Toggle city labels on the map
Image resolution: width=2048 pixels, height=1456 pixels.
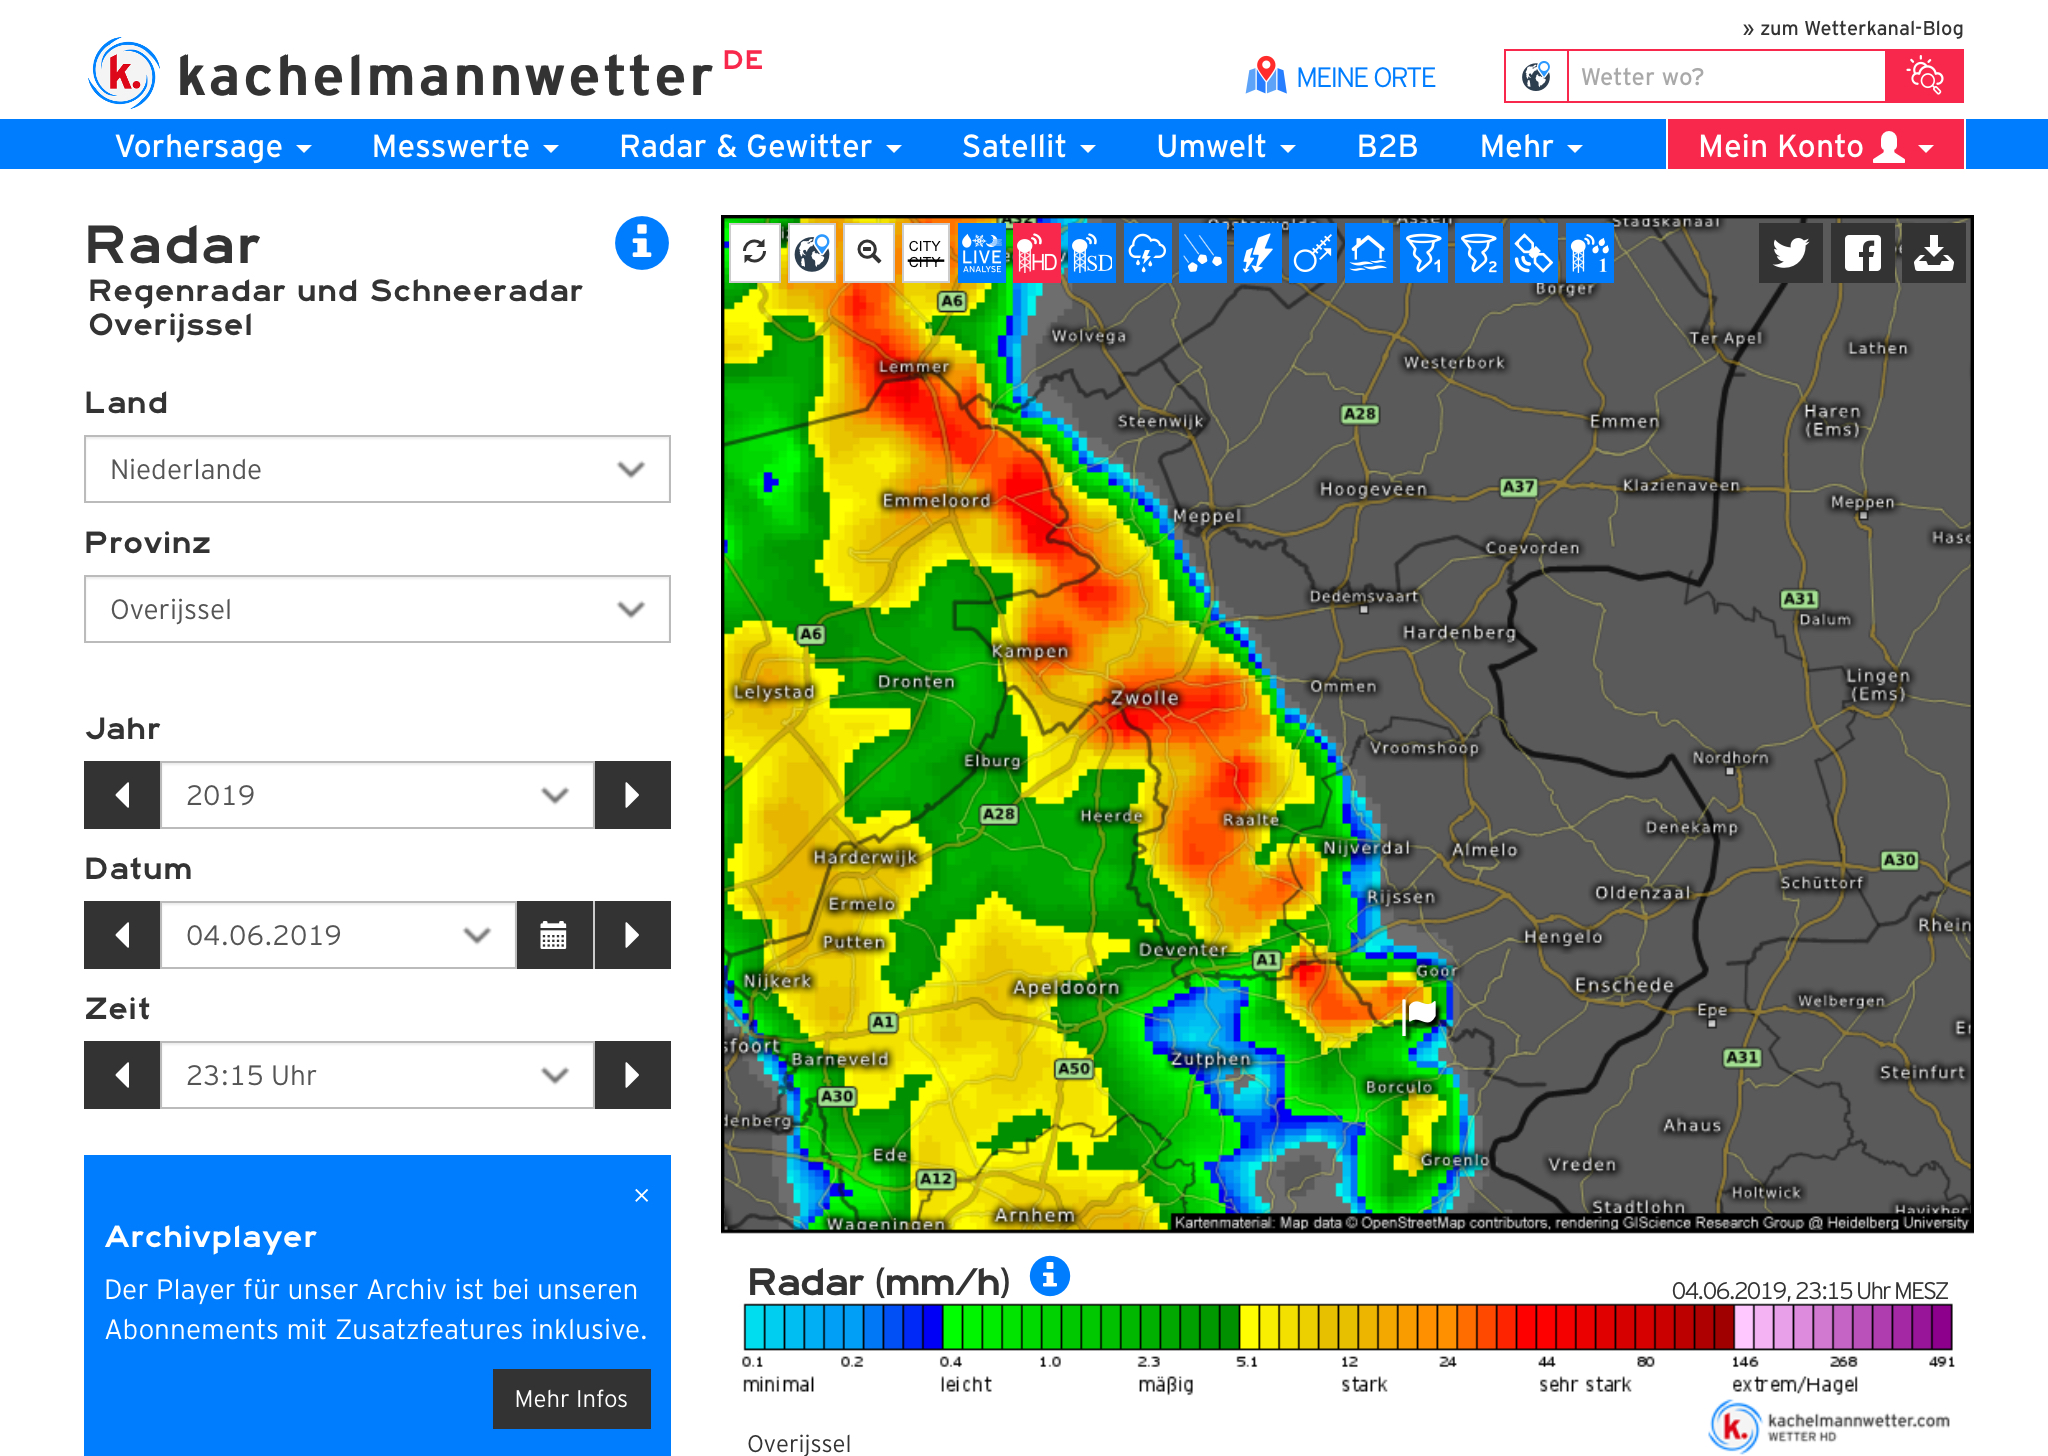tap(925, 252)
